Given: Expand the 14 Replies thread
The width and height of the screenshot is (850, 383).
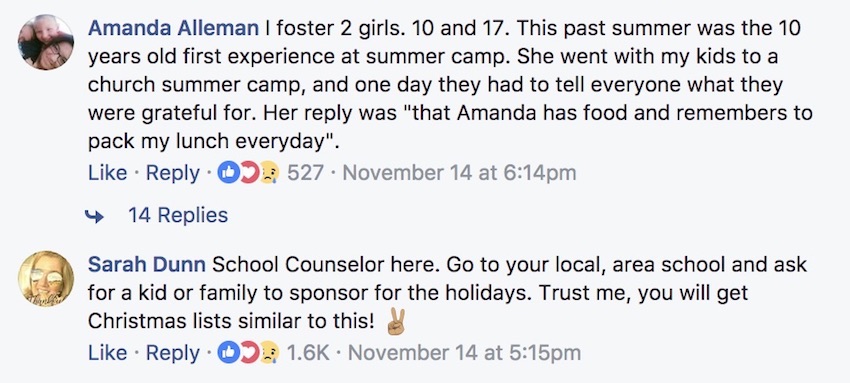Looking at the screenshot, I should pyautogui.click(x=178, y=215).
